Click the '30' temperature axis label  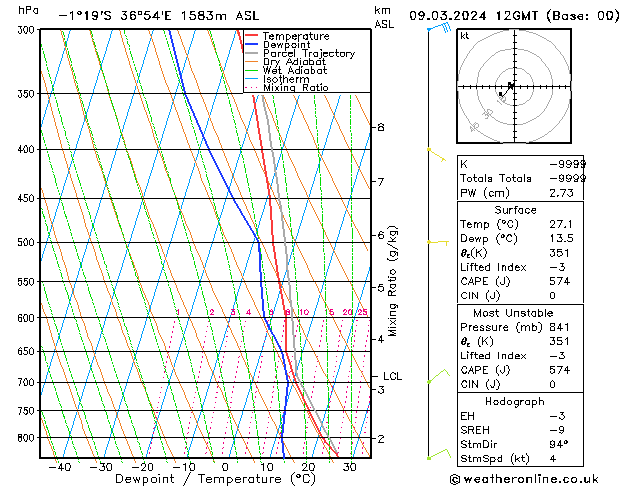point(349,467)
